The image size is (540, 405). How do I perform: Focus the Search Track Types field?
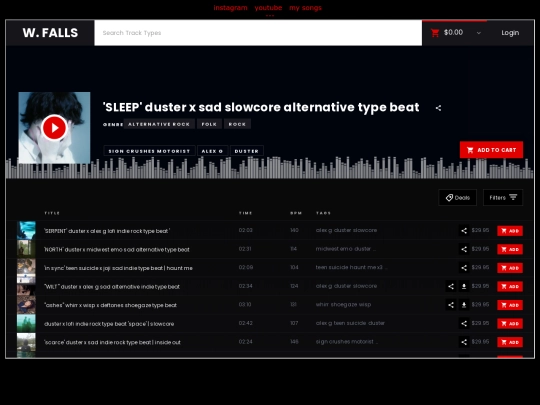[x=258, y=33]
